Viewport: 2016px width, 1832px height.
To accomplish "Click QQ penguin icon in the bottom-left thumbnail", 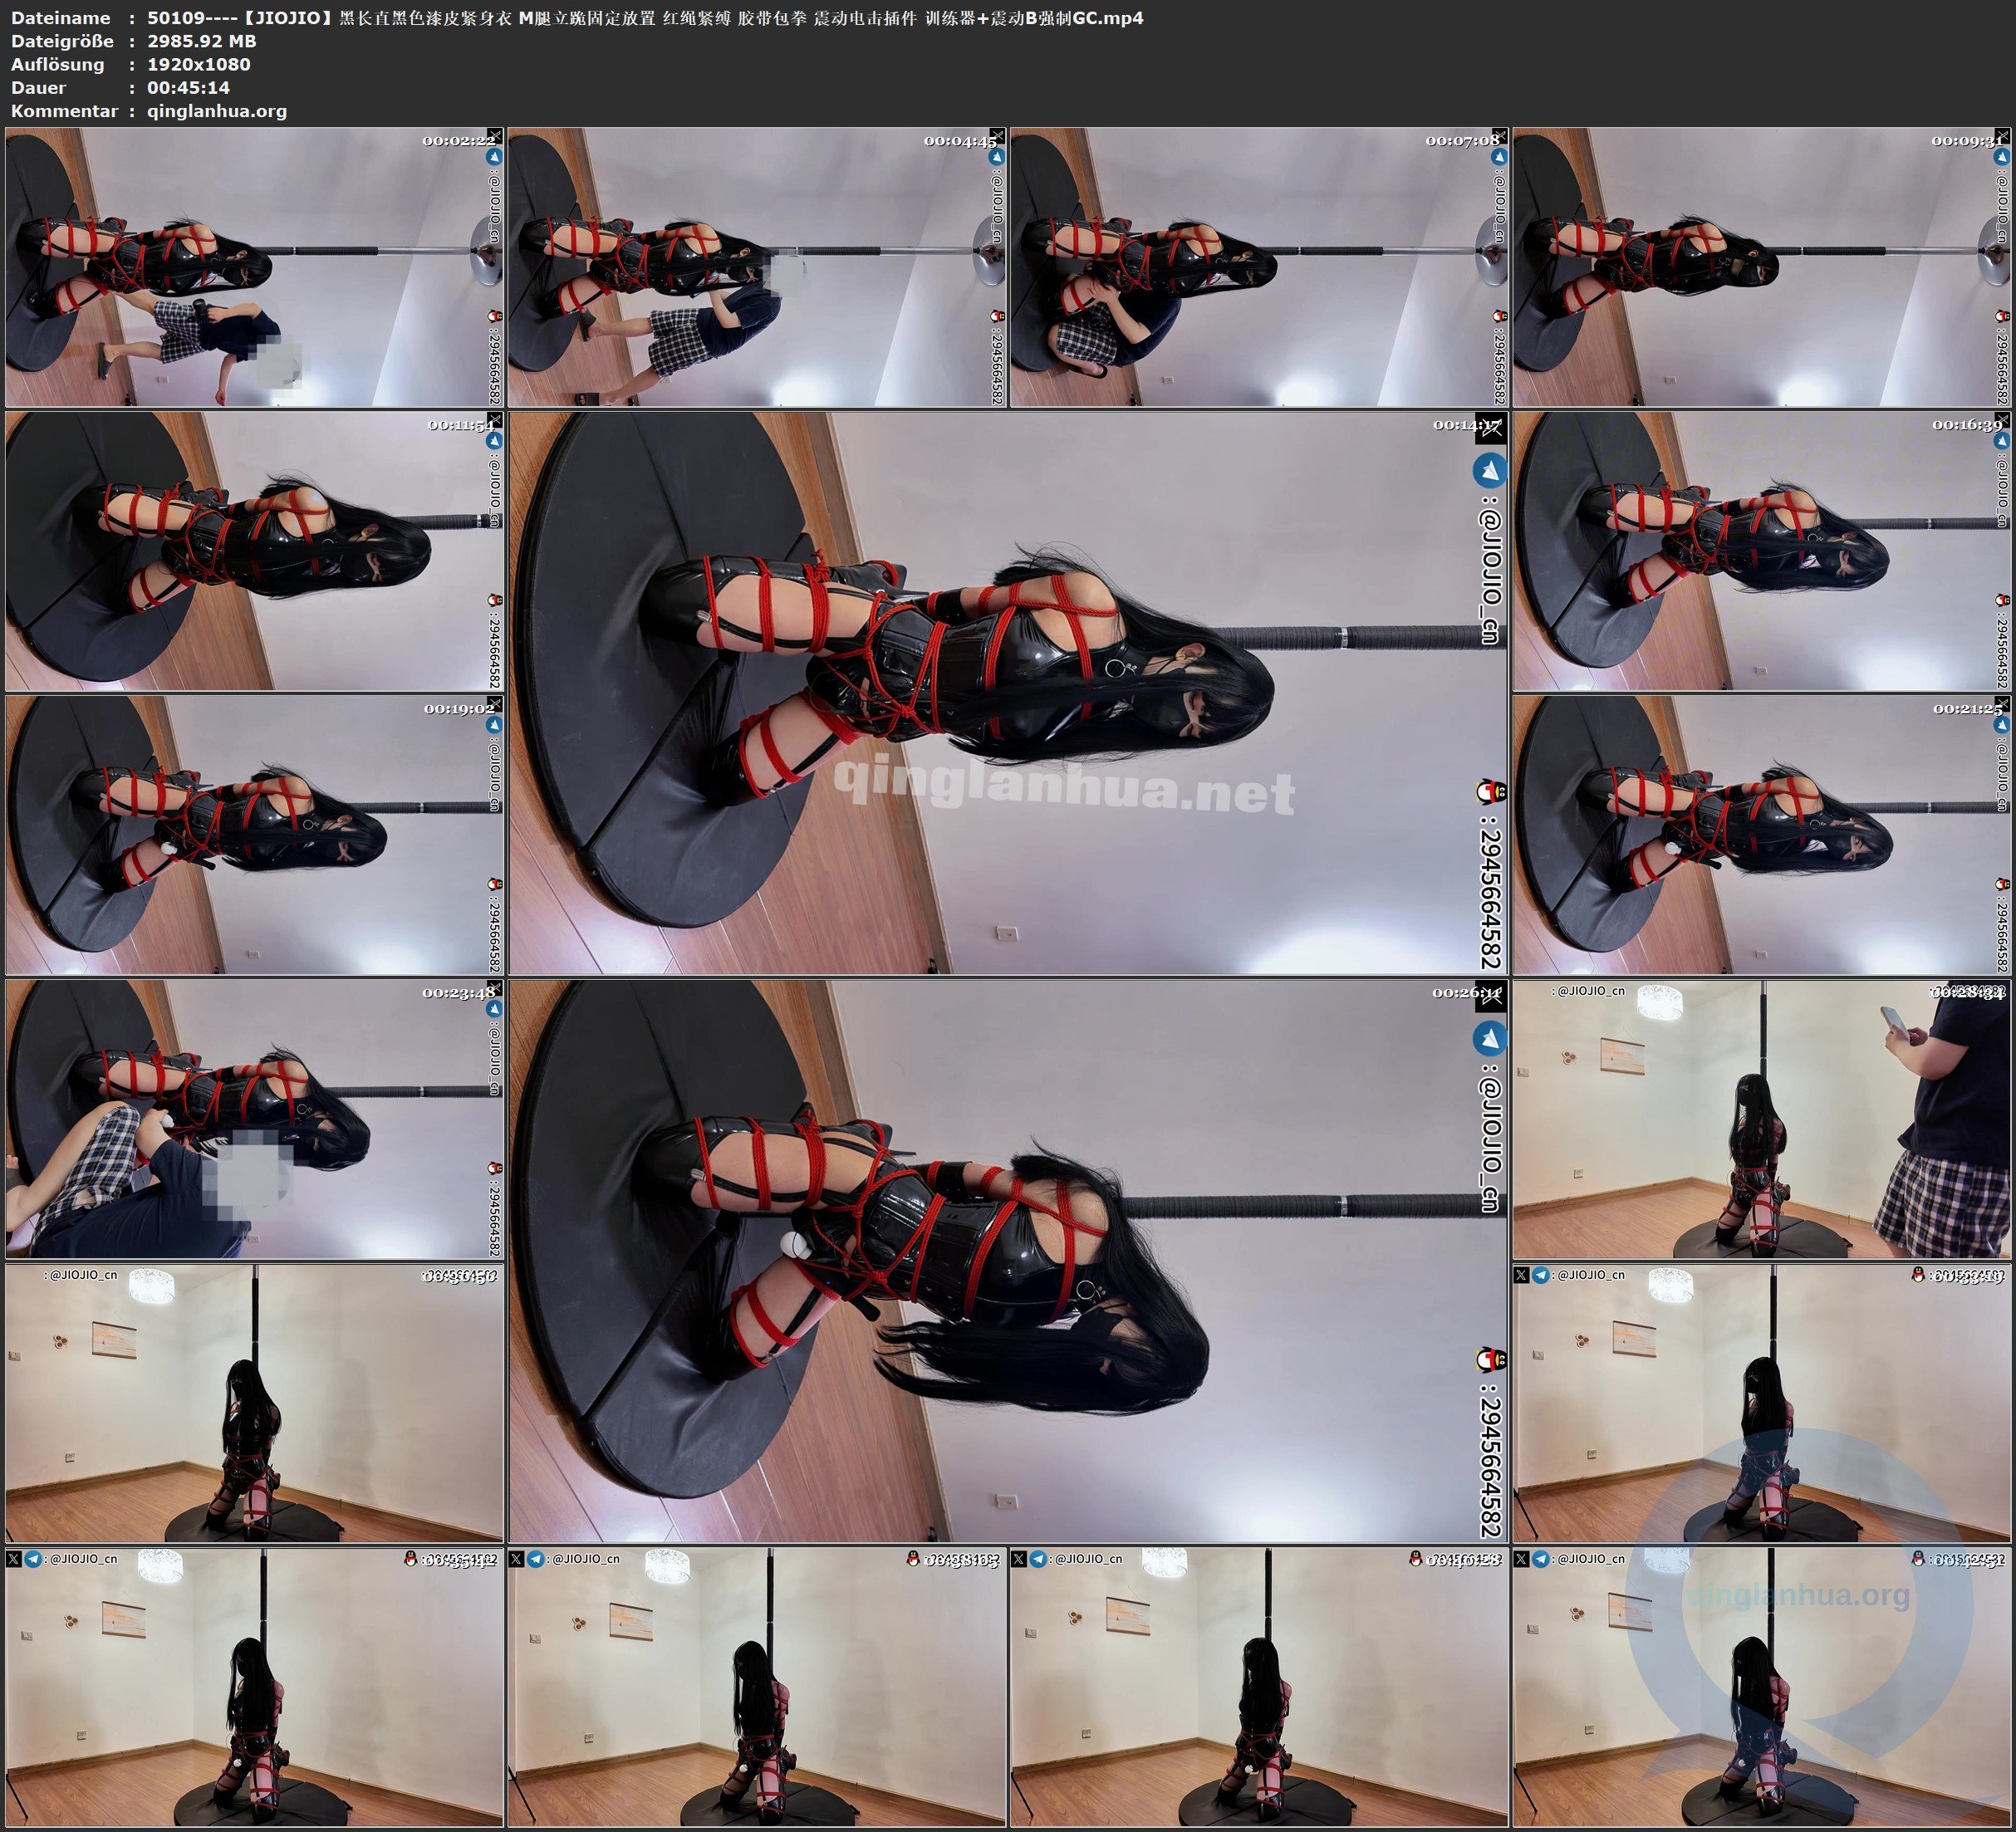I will pos(411,1559).
